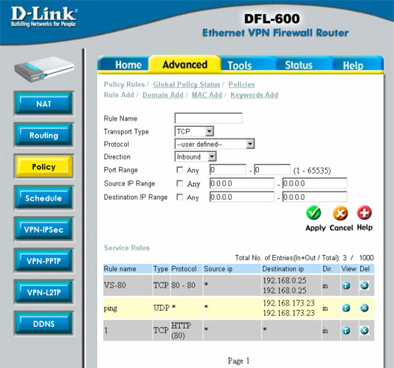Check the Any box for Port Range

pos(180,170)
